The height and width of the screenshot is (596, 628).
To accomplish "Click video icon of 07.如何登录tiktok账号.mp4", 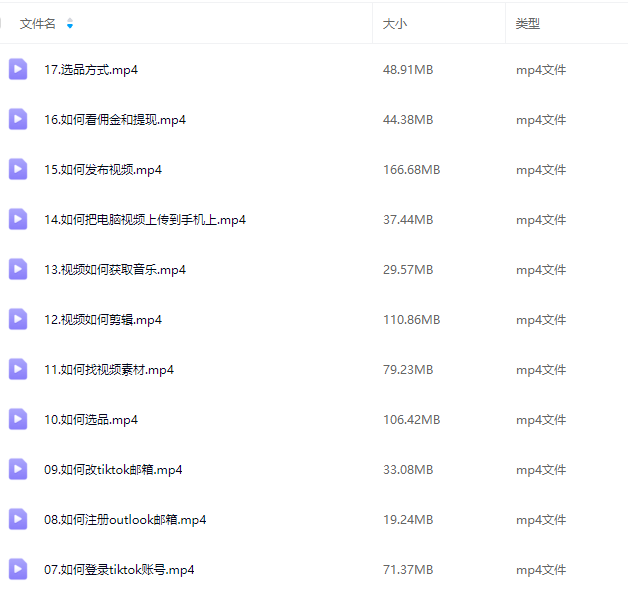I will click(18, 569).
